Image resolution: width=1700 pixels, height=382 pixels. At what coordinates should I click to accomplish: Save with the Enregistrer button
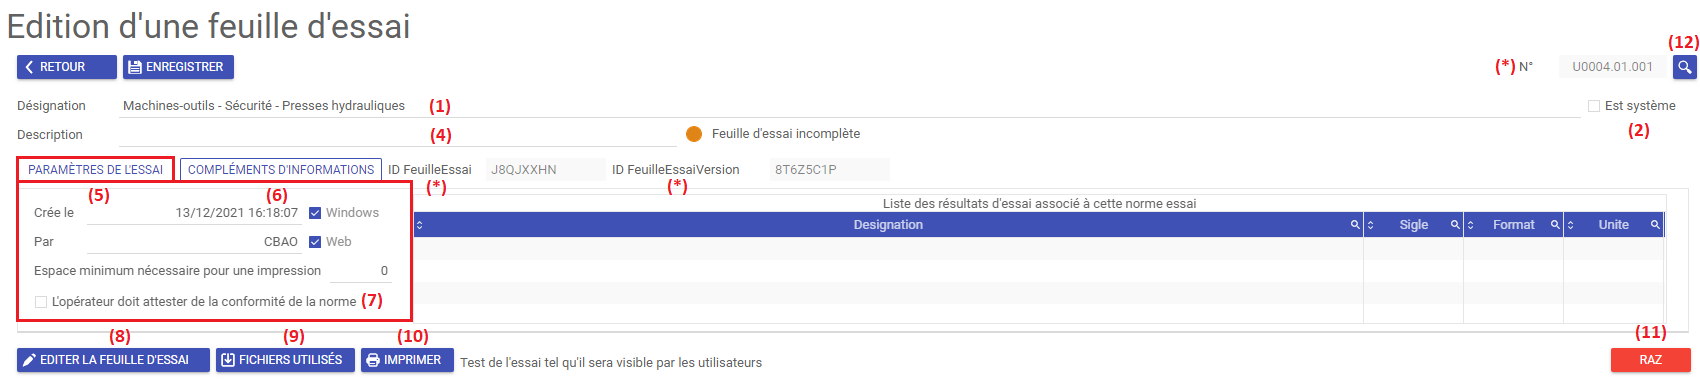point(178,67)
